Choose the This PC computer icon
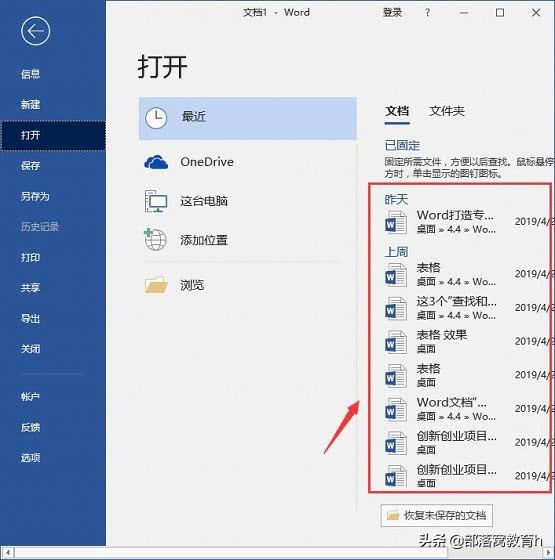The height and width of the screenshot is (560, 555). (x=156, y=201)
